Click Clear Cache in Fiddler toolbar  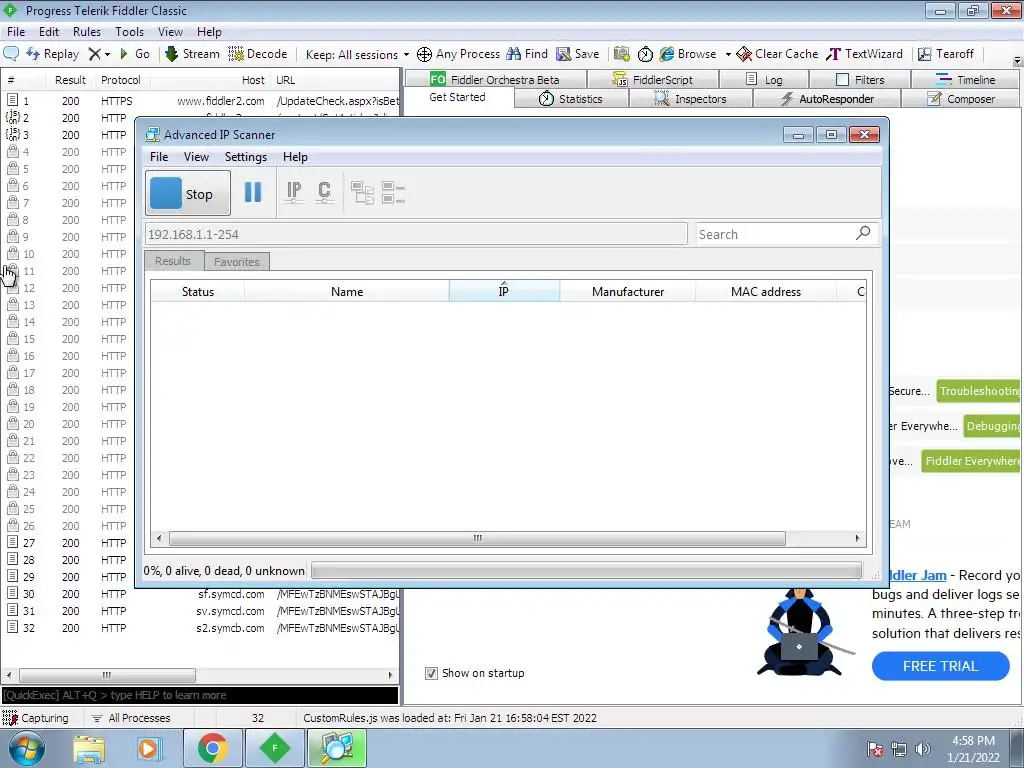point(777,54)
